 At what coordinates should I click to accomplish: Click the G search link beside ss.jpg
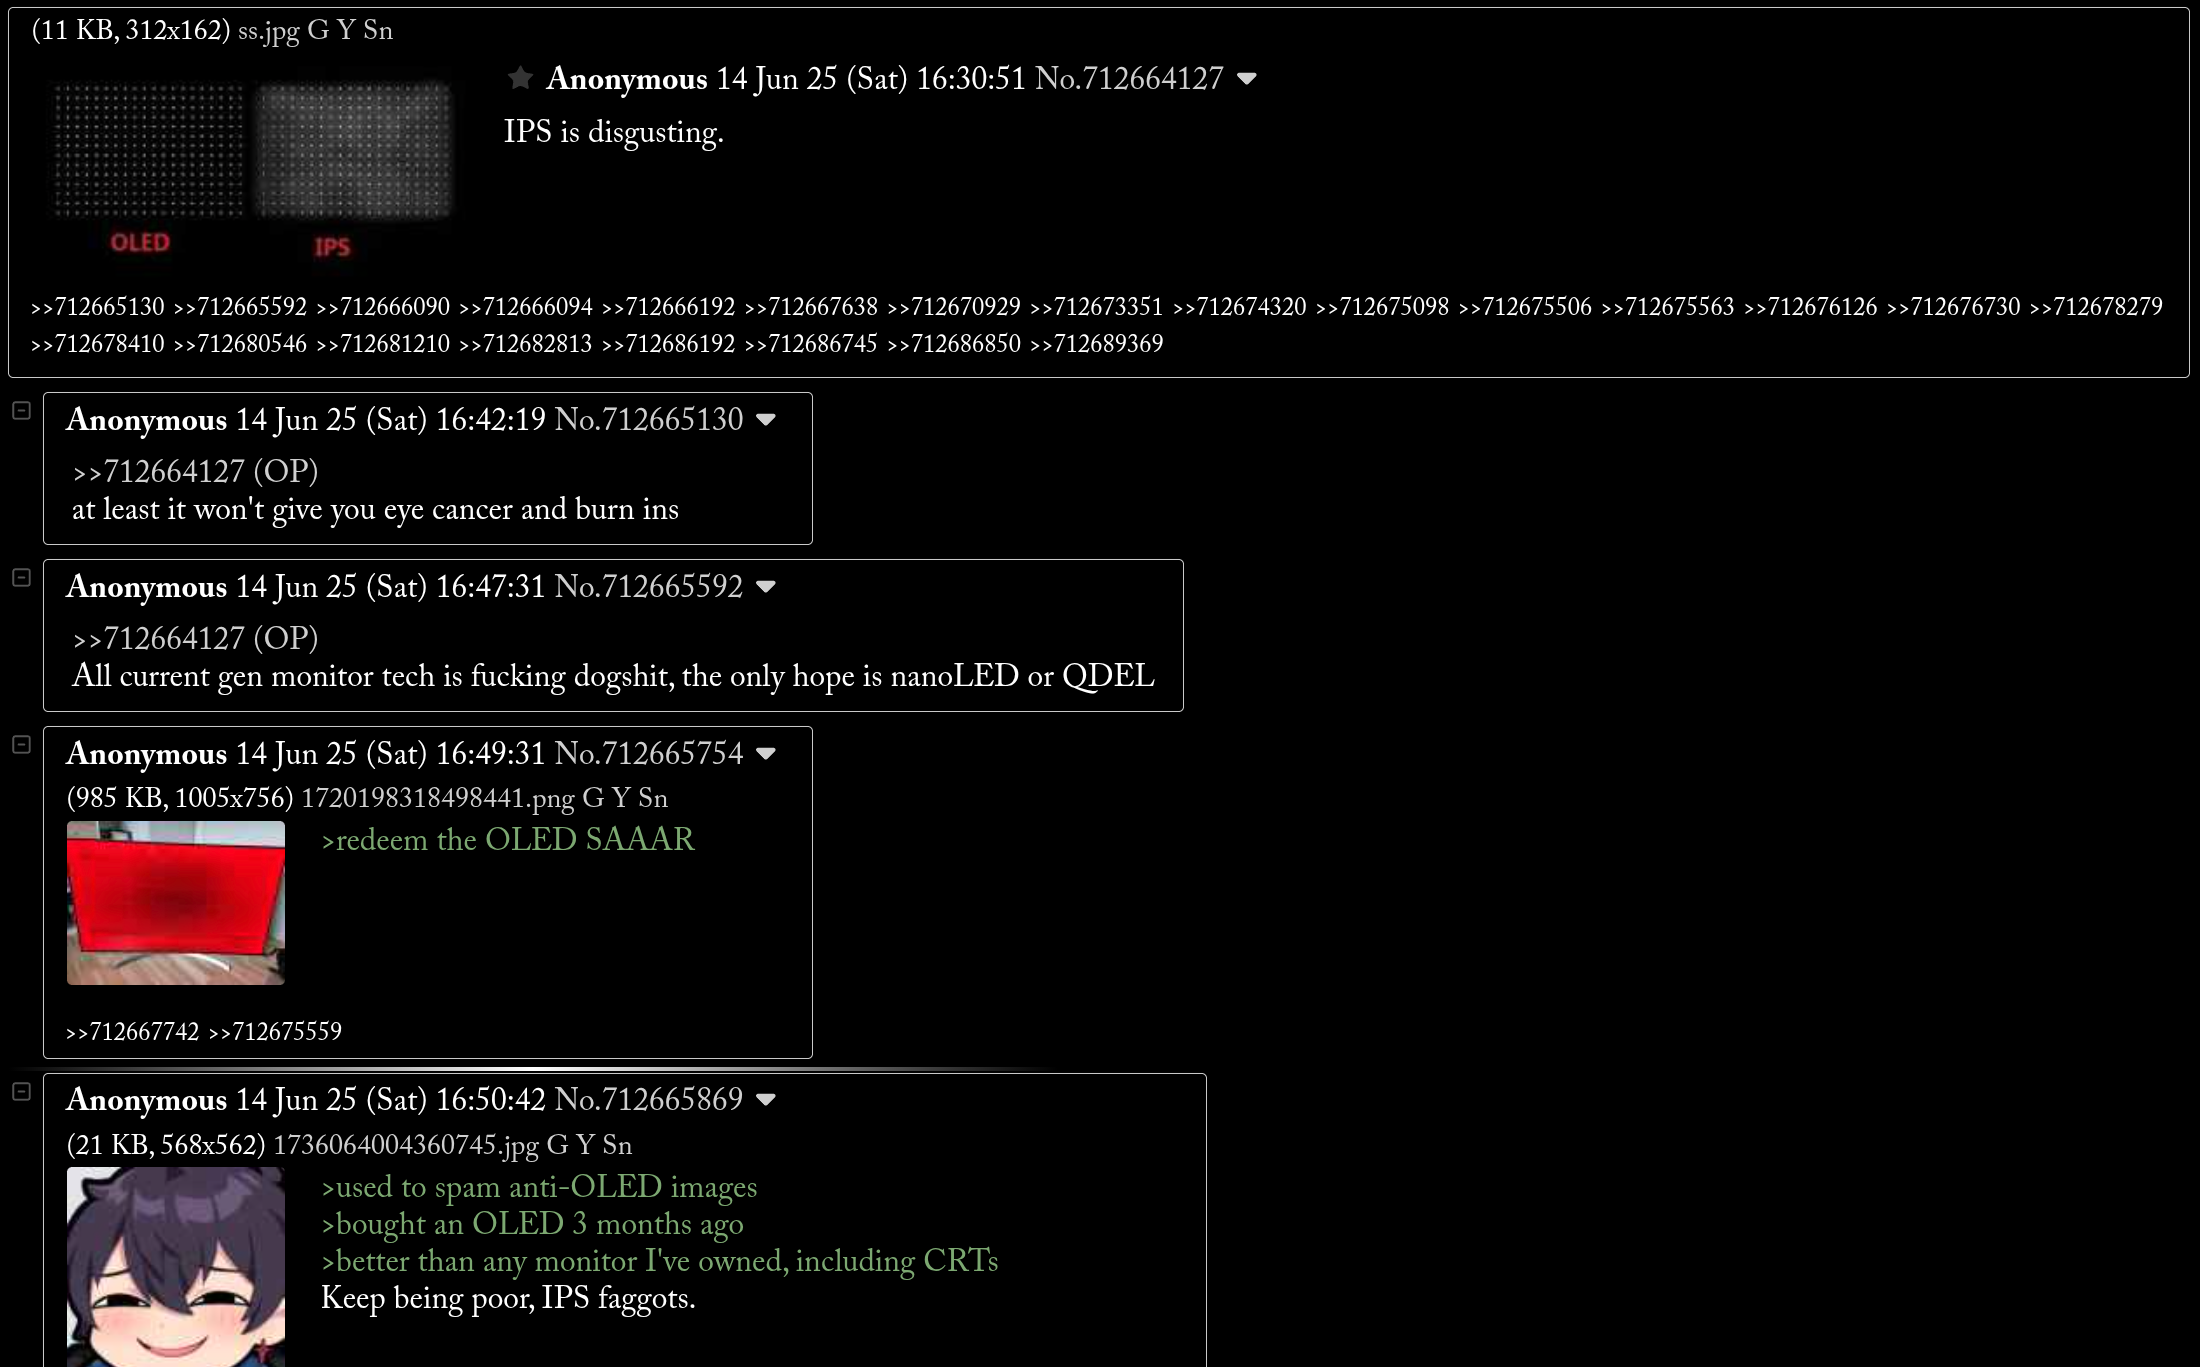tap(318, 30)
